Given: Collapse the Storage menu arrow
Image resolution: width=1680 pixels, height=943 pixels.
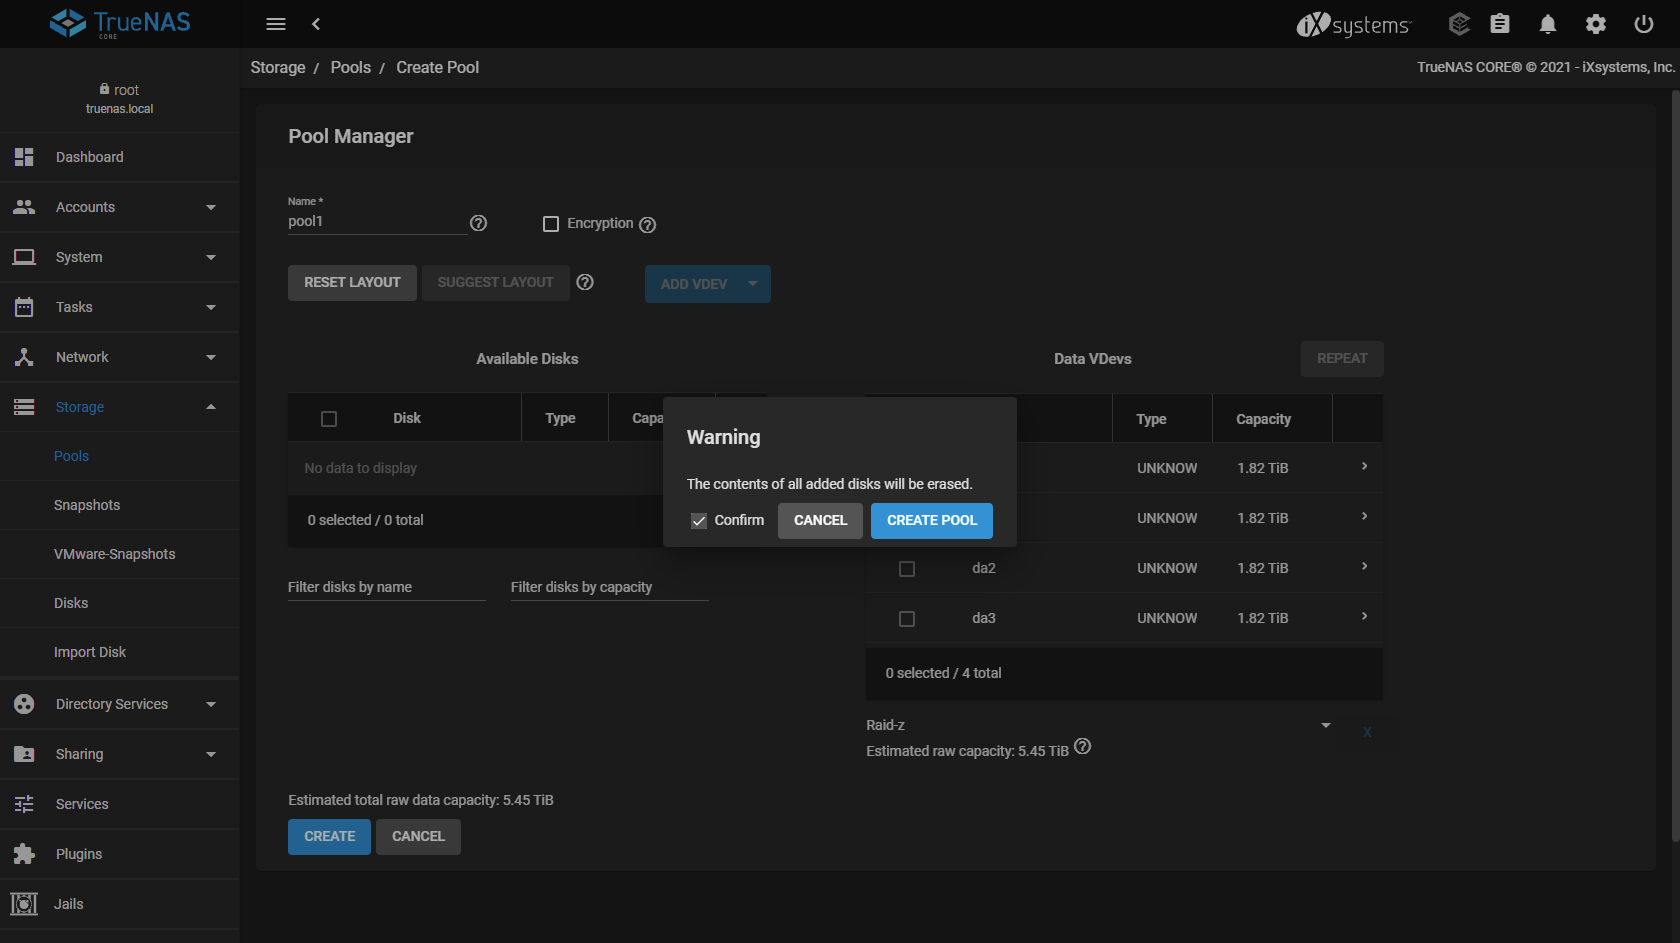Looking at the screenshot, I should click(x=211, y=407).
